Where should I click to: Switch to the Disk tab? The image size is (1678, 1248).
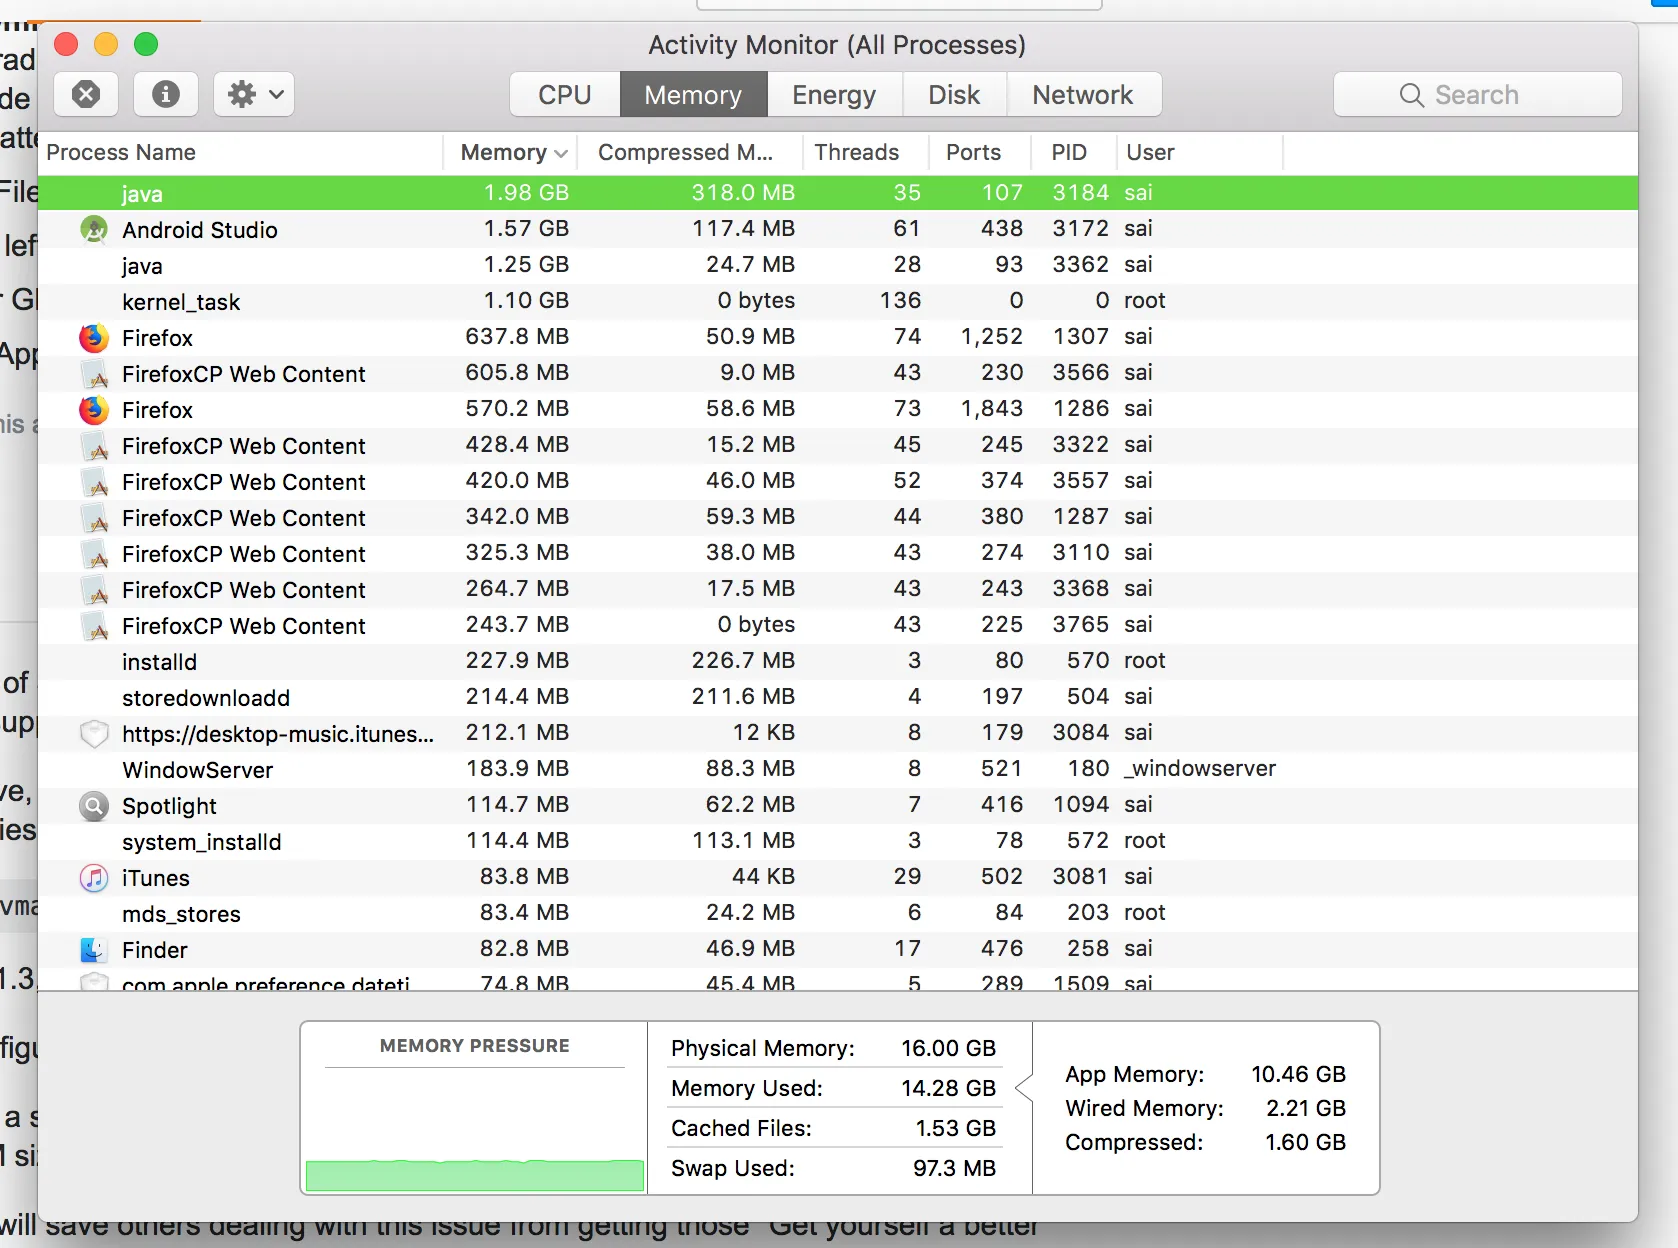954,95
